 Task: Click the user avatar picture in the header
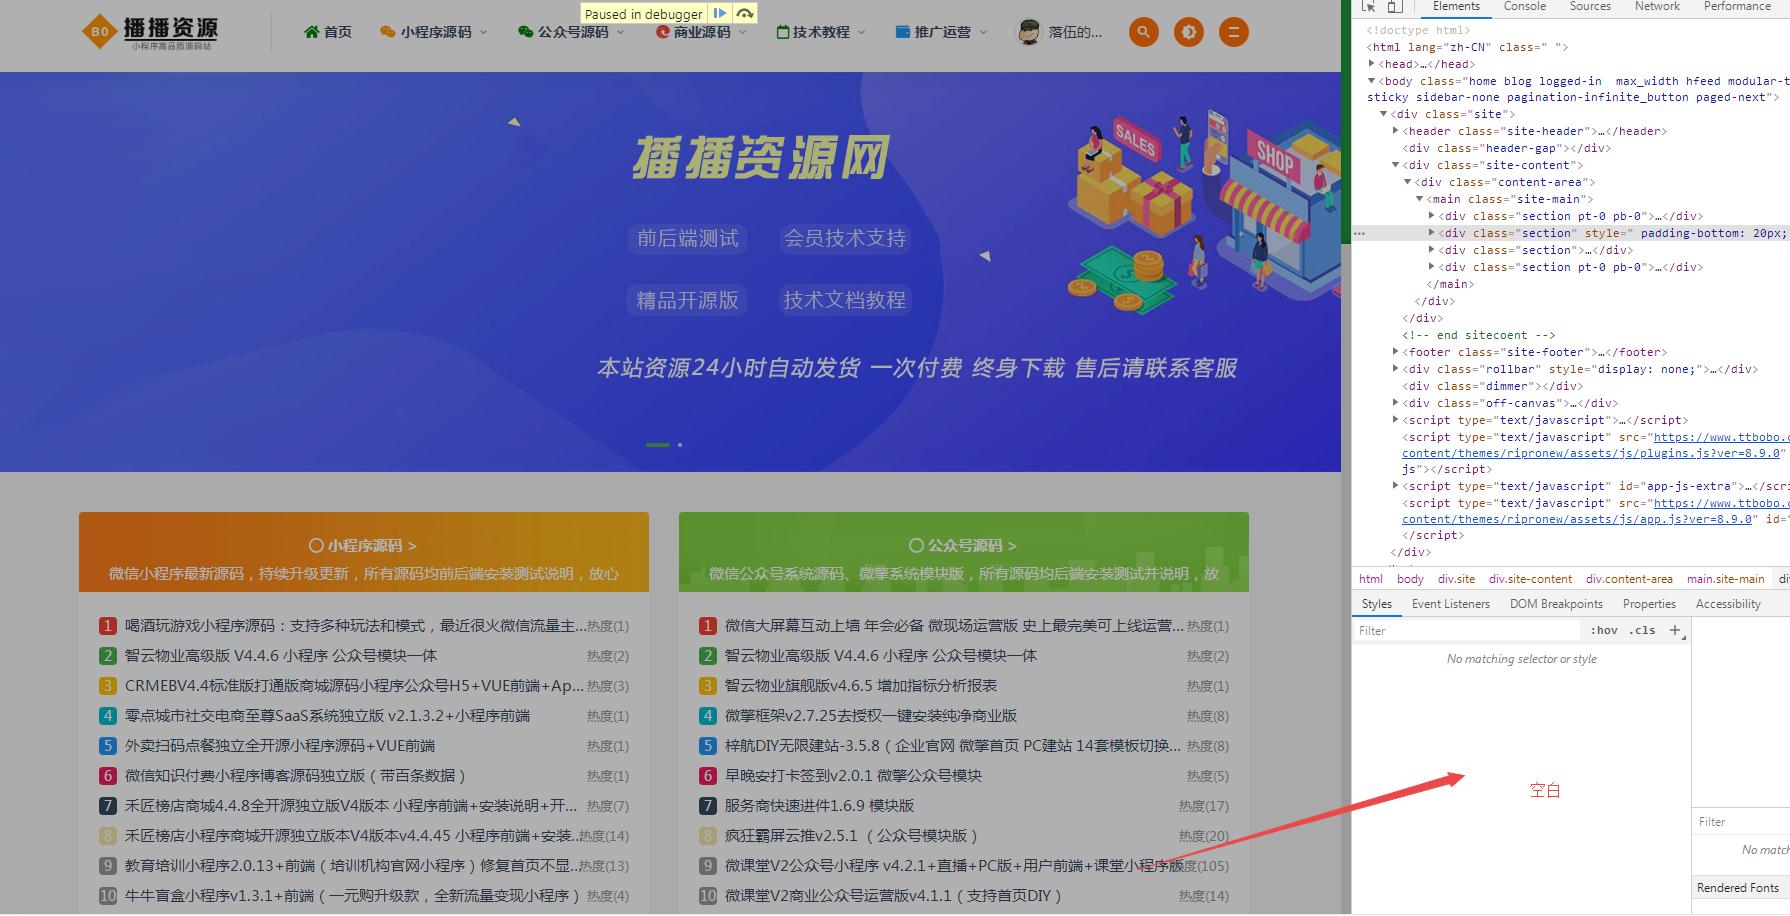pyautogui.click(x=1029, y=32)
